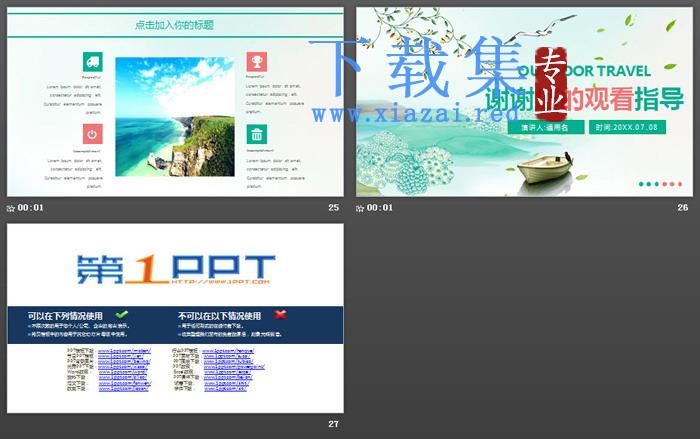Viewport: 700px width, 439px height.
Task: Click the red 专业 seal on slide 26
Action: pyautogui.click(x=551, y=83)
